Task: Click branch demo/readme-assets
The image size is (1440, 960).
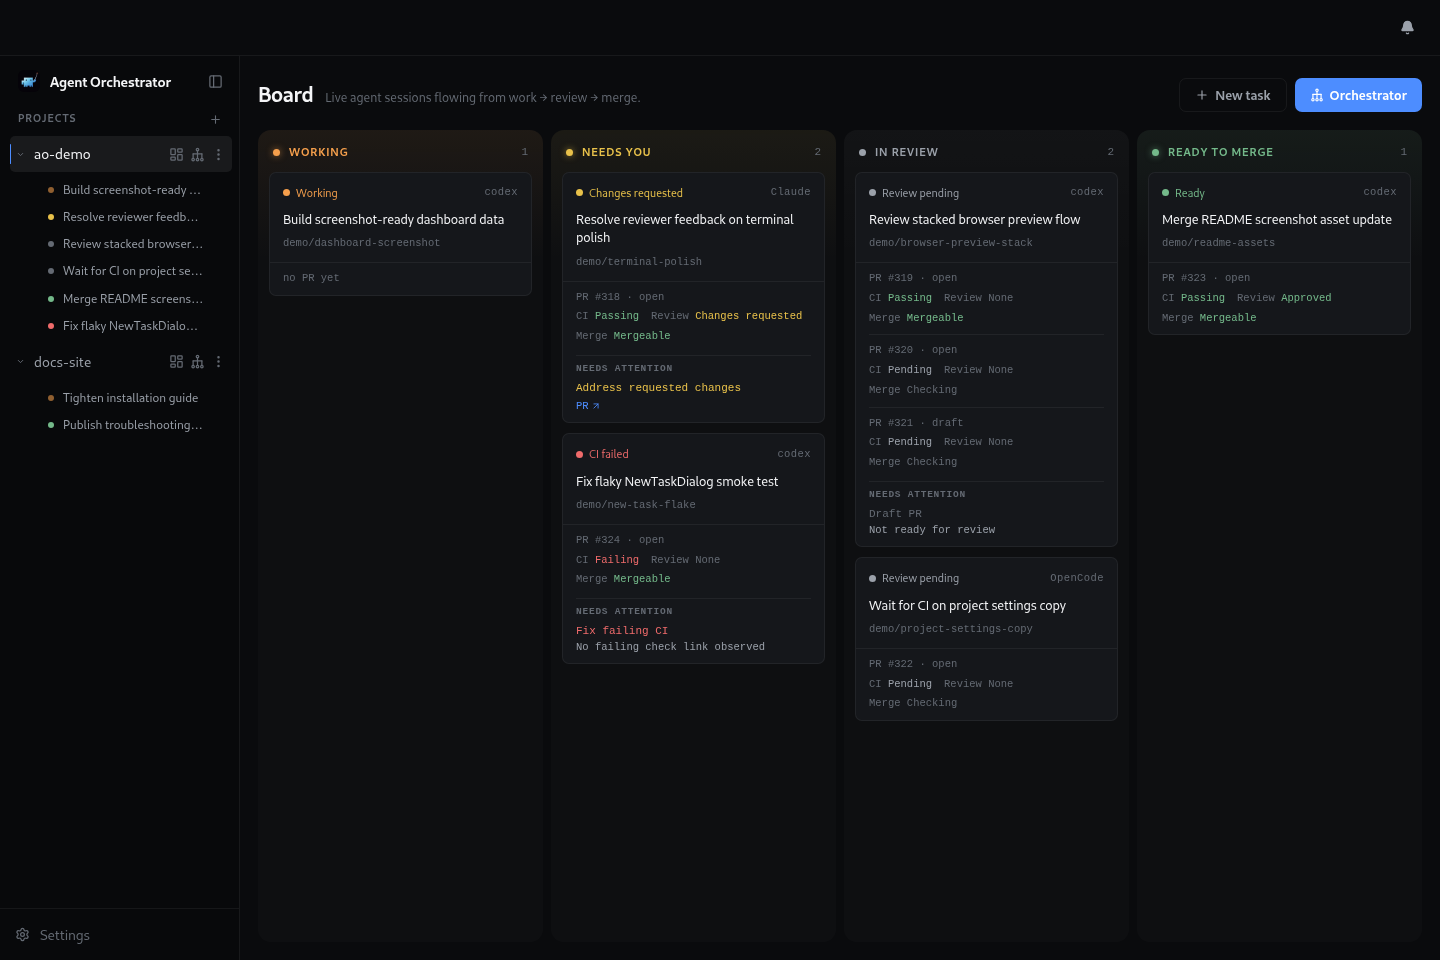Action: [1218, 243]
